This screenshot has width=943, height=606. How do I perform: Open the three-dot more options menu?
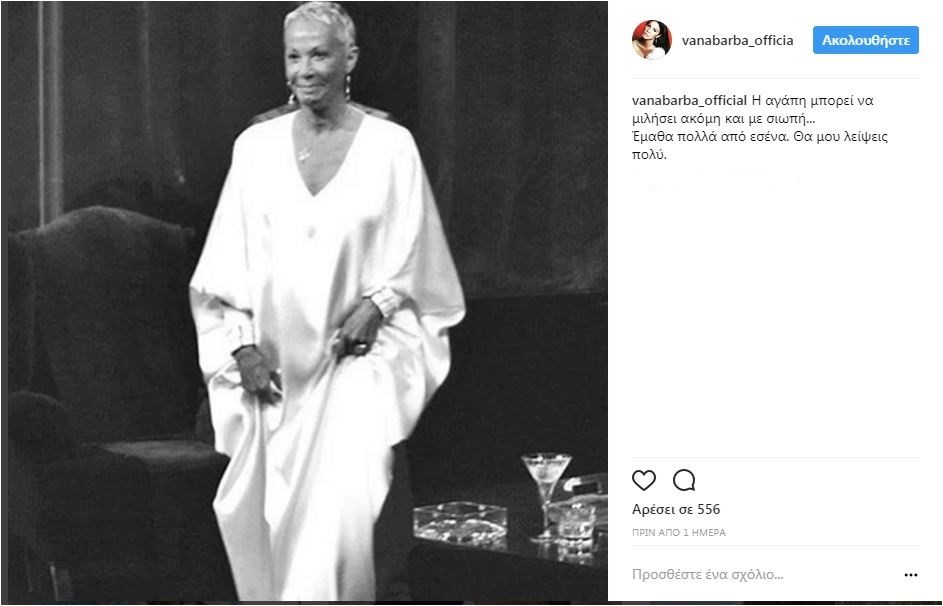coord(911,575)
